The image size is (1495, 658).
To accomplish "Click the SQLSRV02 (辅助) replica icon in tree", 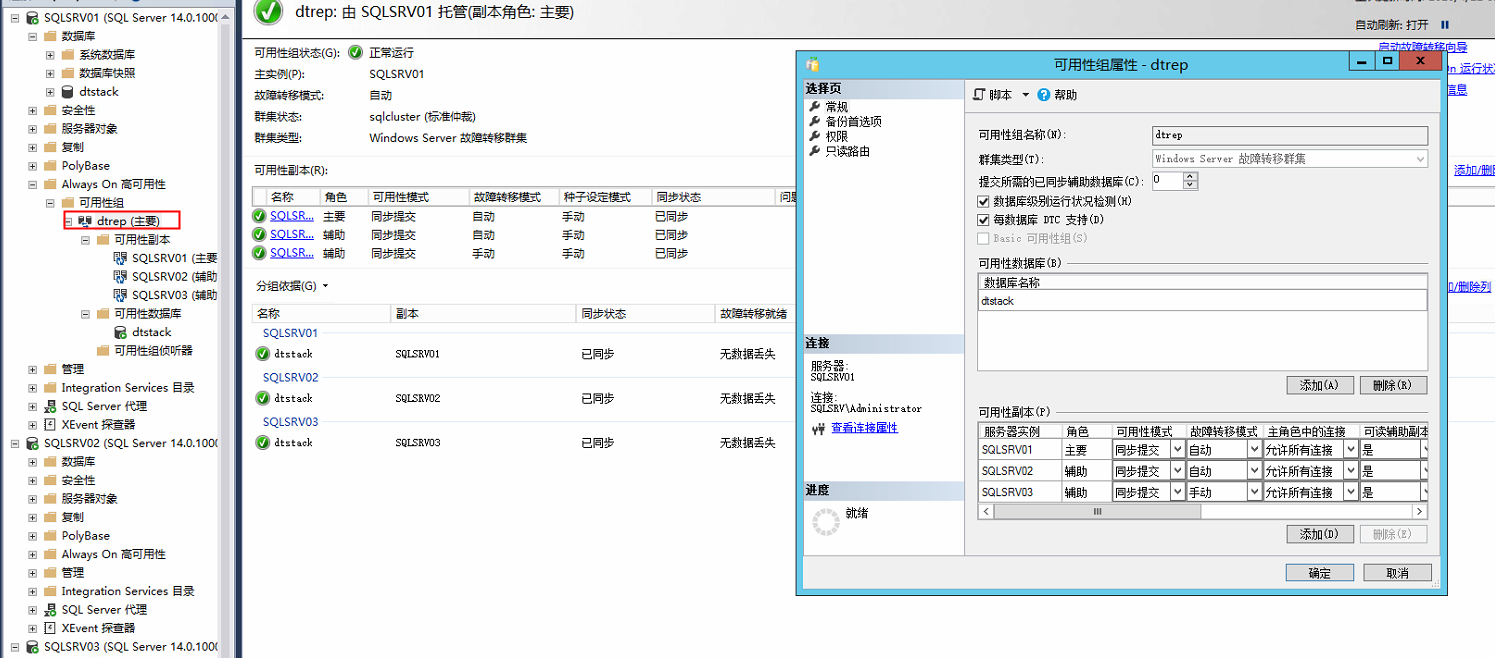I will 120,277.
